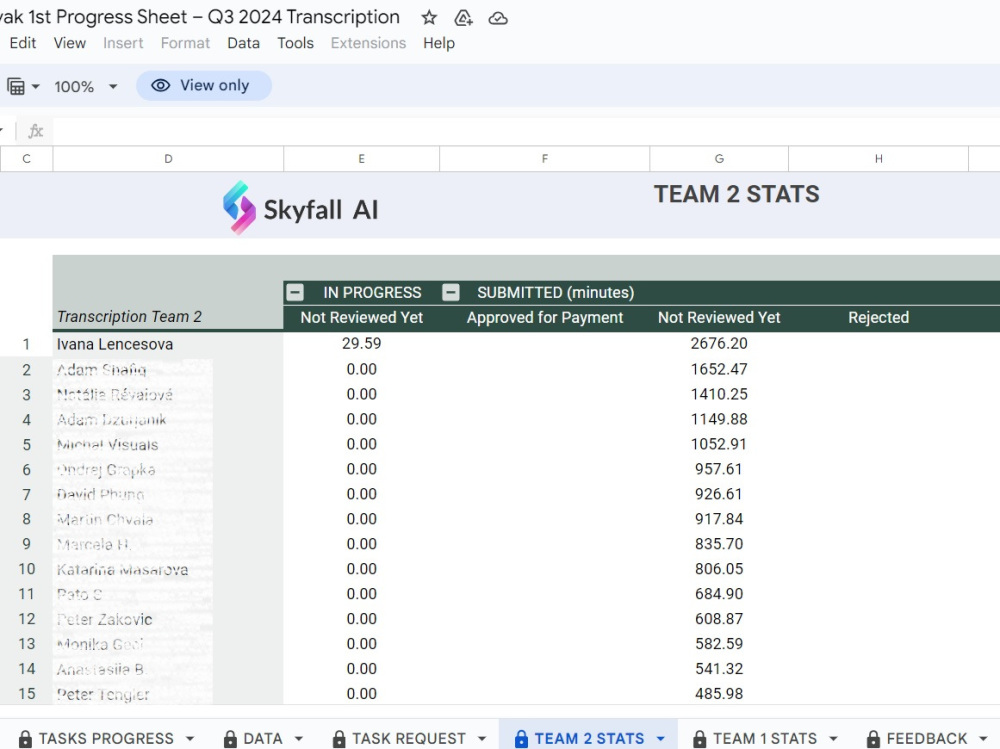1000x749 pixels.
Task: Switch to the DATA sheet tab
Action: click(x=263, y=738)
